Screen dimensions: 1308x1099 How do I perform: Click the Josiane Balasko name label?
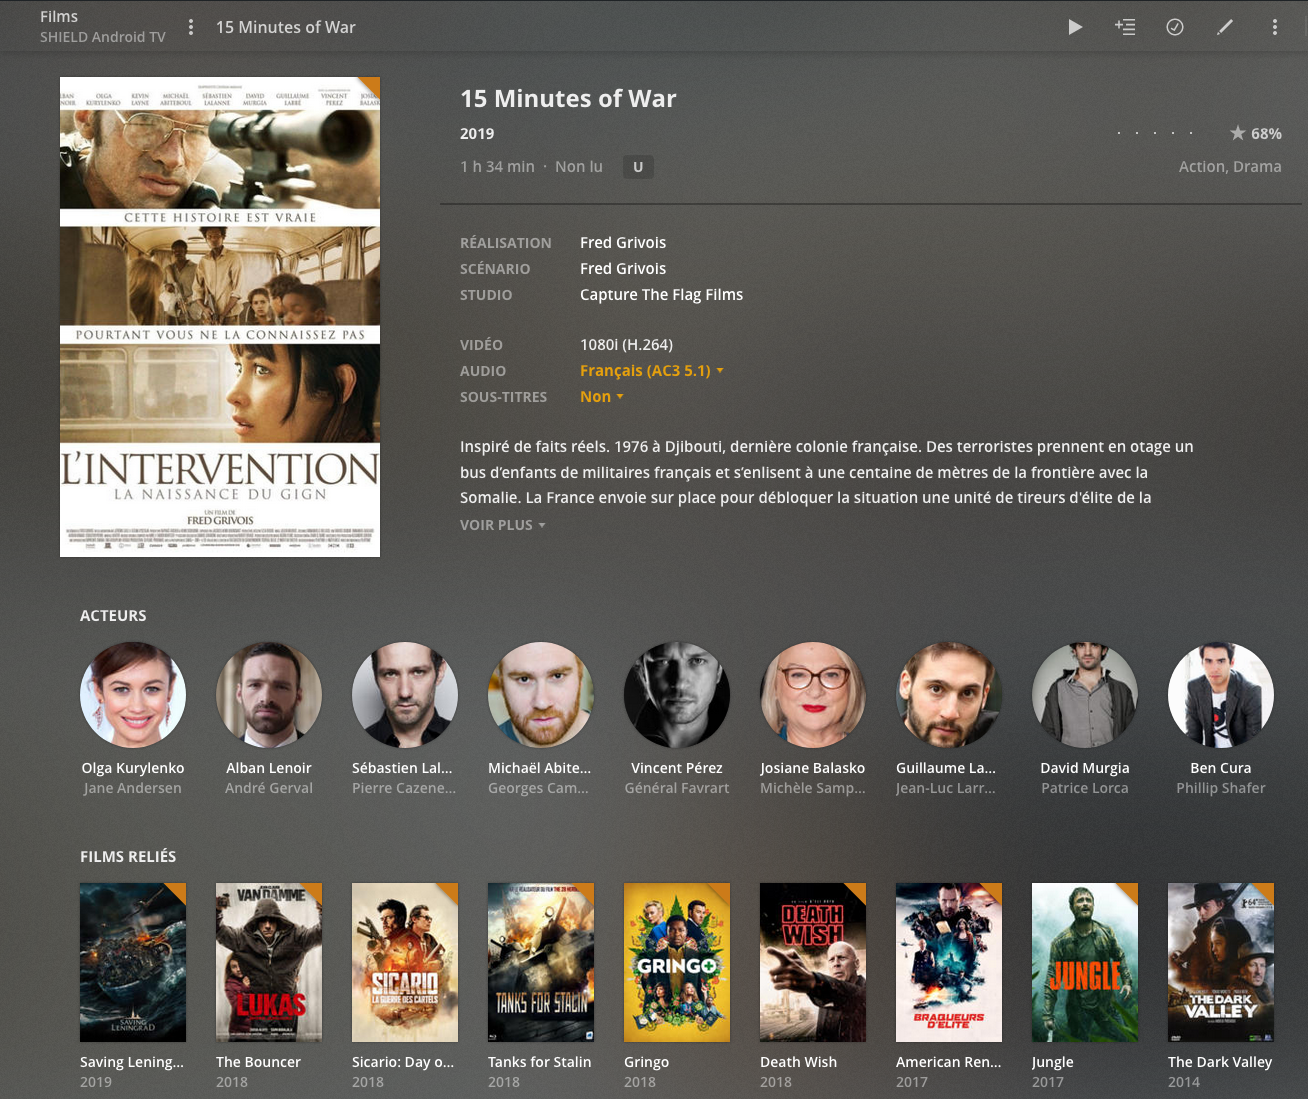[813, 768]
